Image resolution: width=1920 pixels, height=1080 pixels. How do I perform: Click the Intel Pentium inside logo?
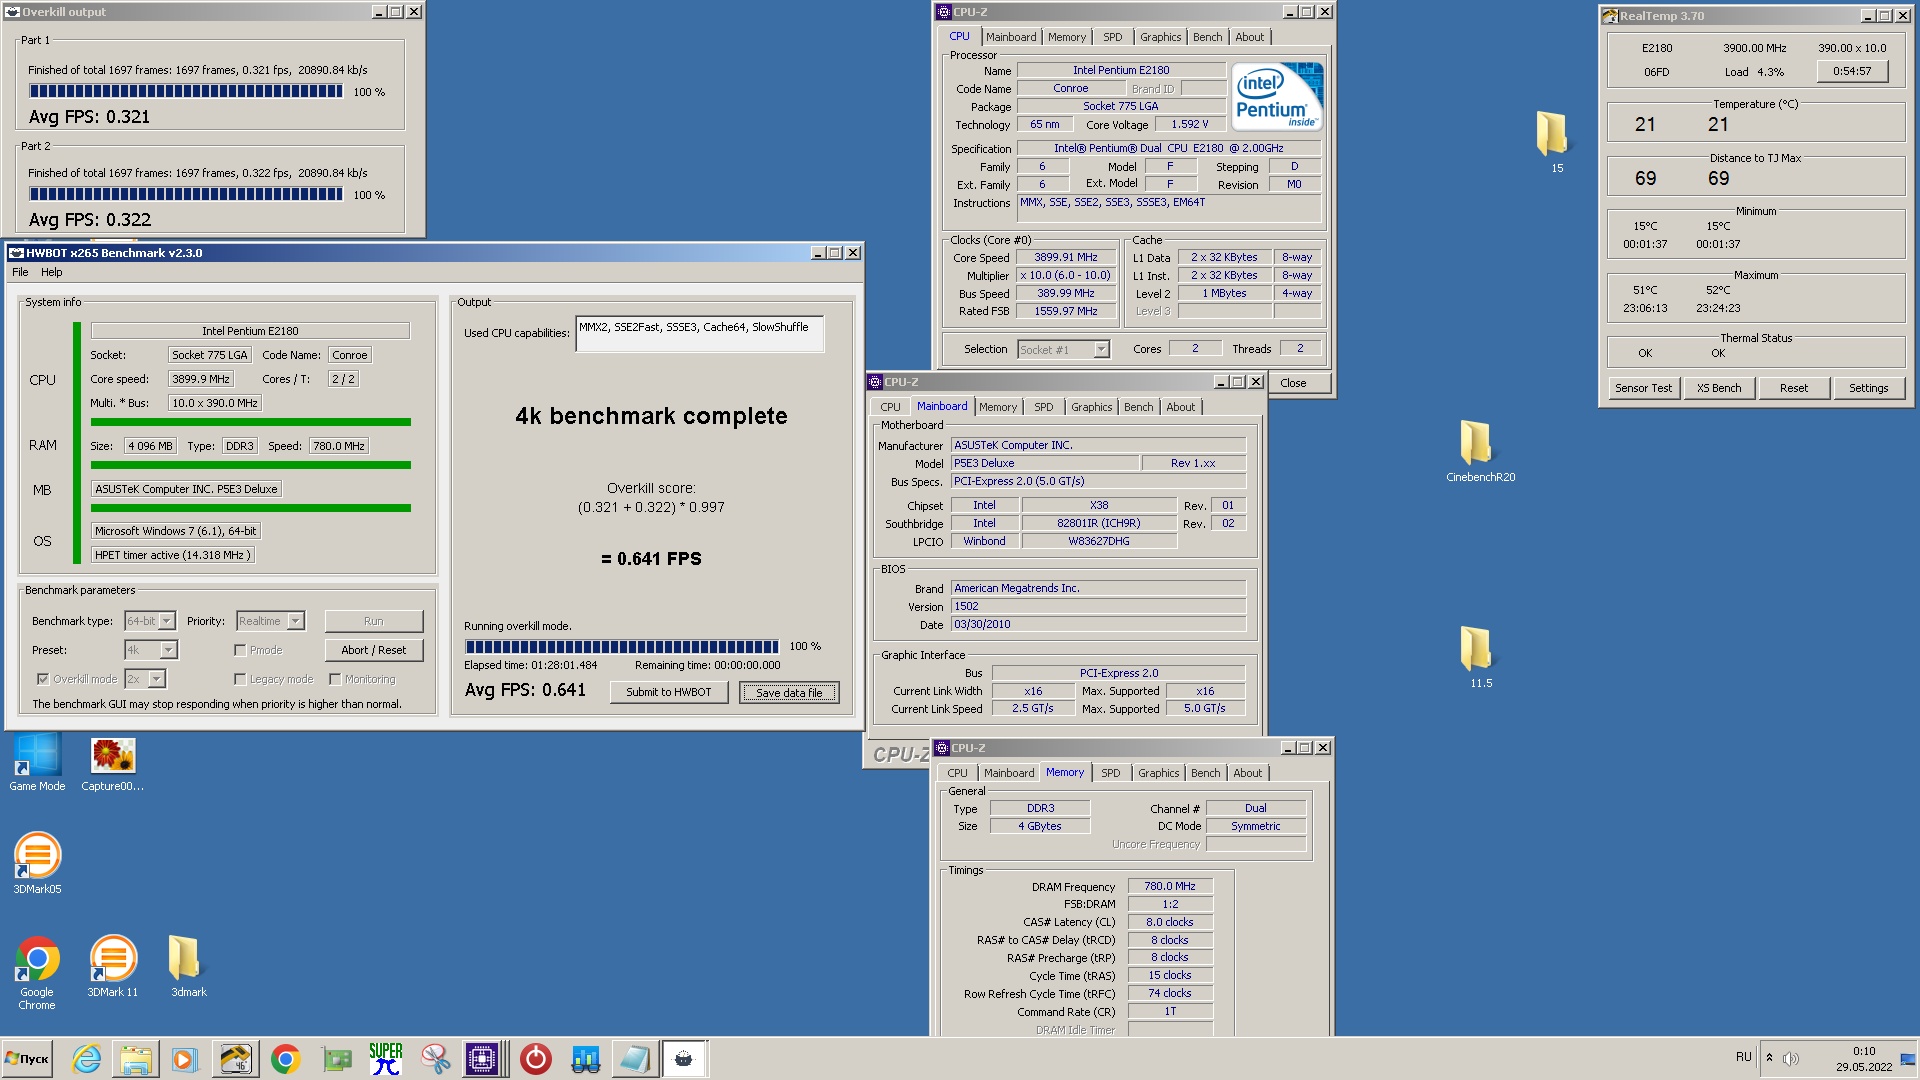(x=1277, y=96)
